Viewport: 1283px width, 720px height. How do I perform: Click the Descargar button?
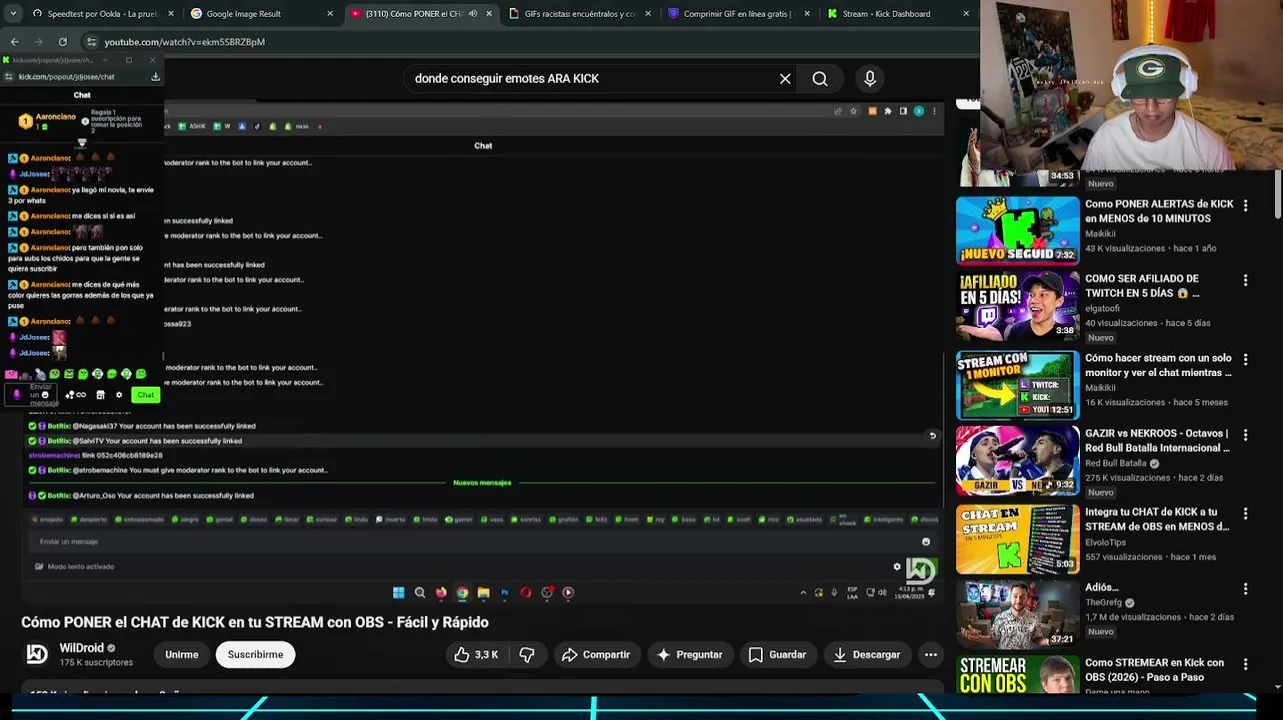[867, 655]
